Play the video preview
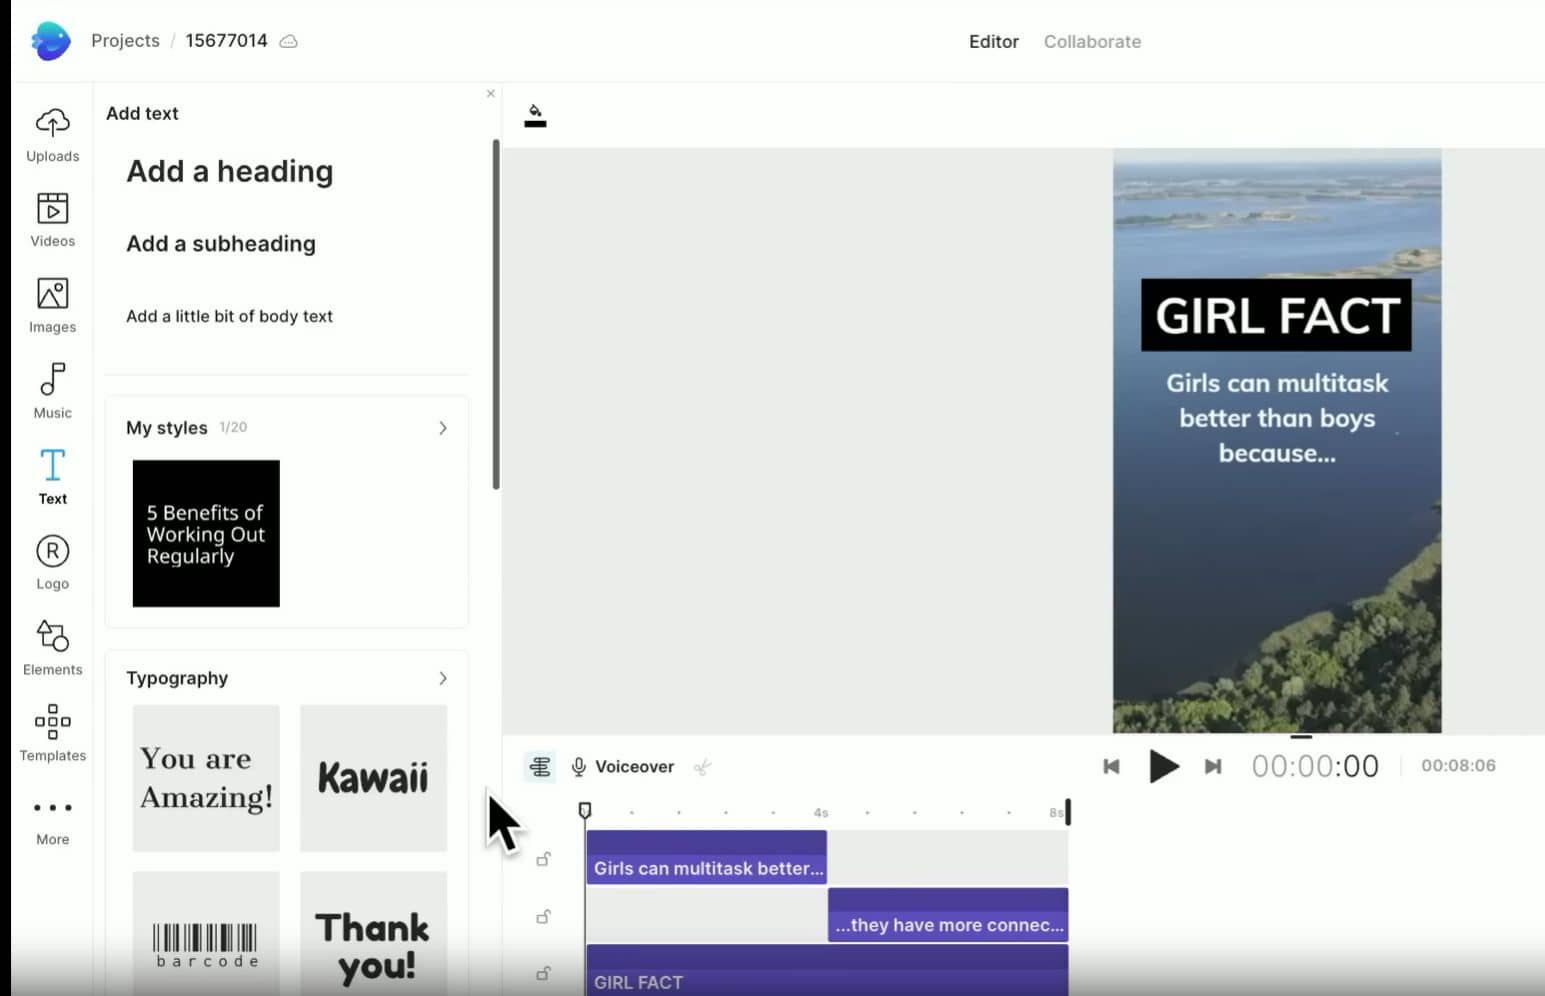 [1162, 766]
